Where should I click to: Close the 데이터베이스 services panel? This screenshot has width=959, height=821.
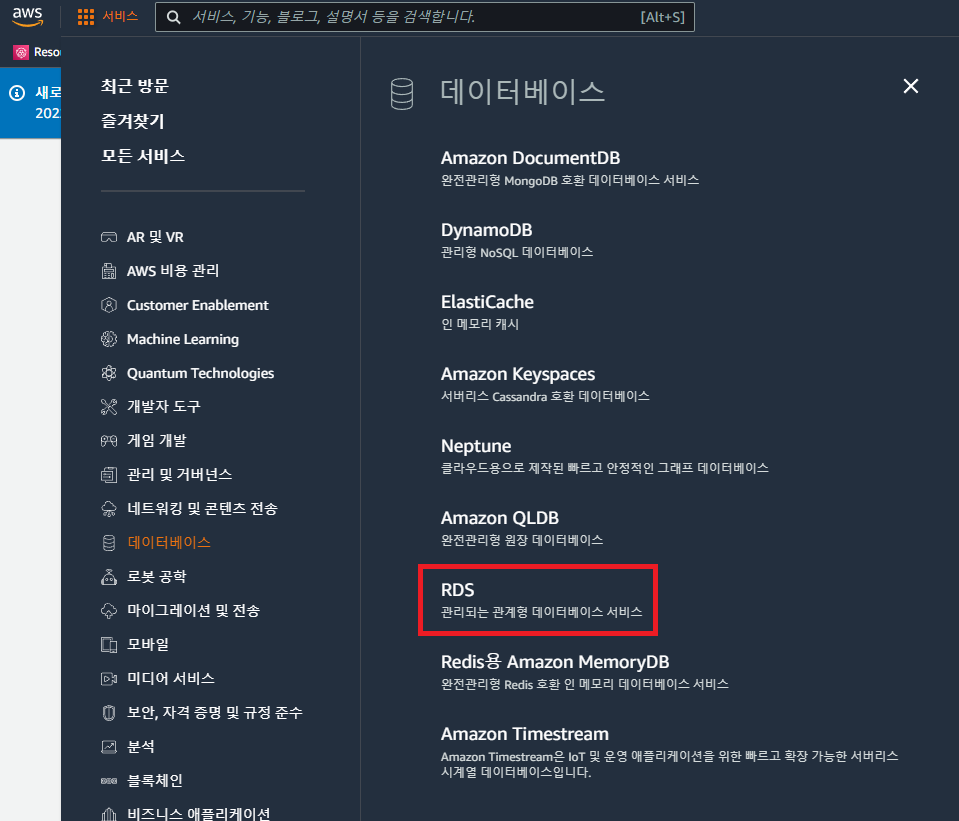[x=911, y=86]
